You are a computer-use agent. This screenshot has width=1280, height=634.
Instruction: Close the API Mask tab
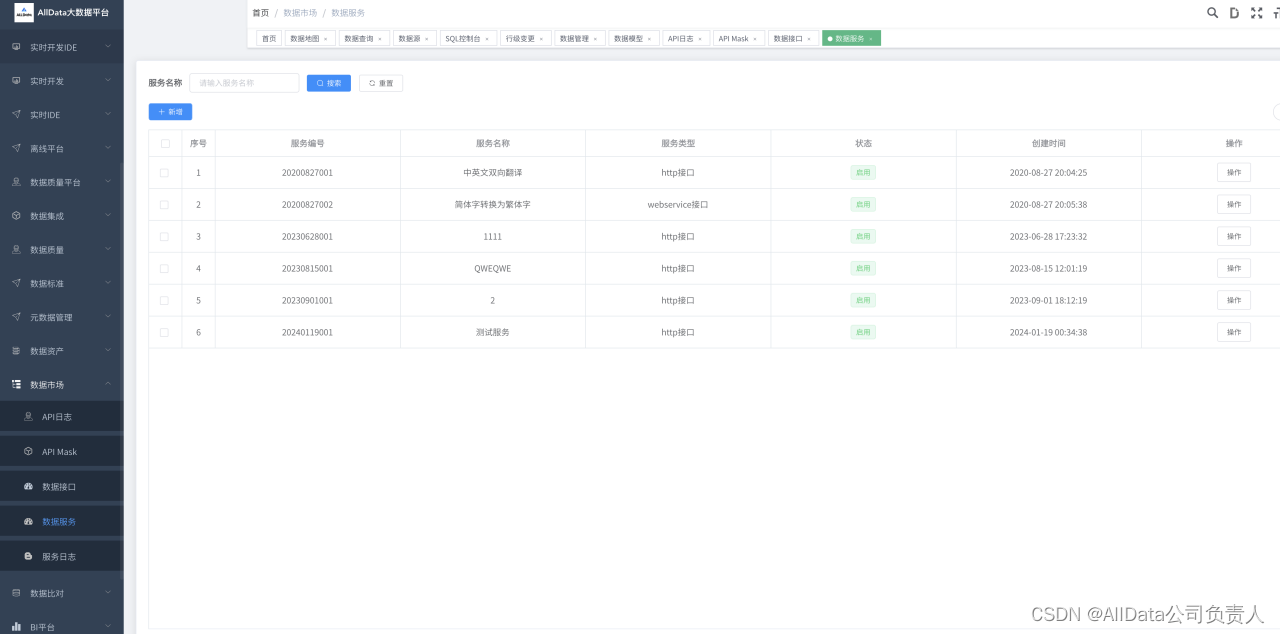pyautogui.click(x=755, y=39)
